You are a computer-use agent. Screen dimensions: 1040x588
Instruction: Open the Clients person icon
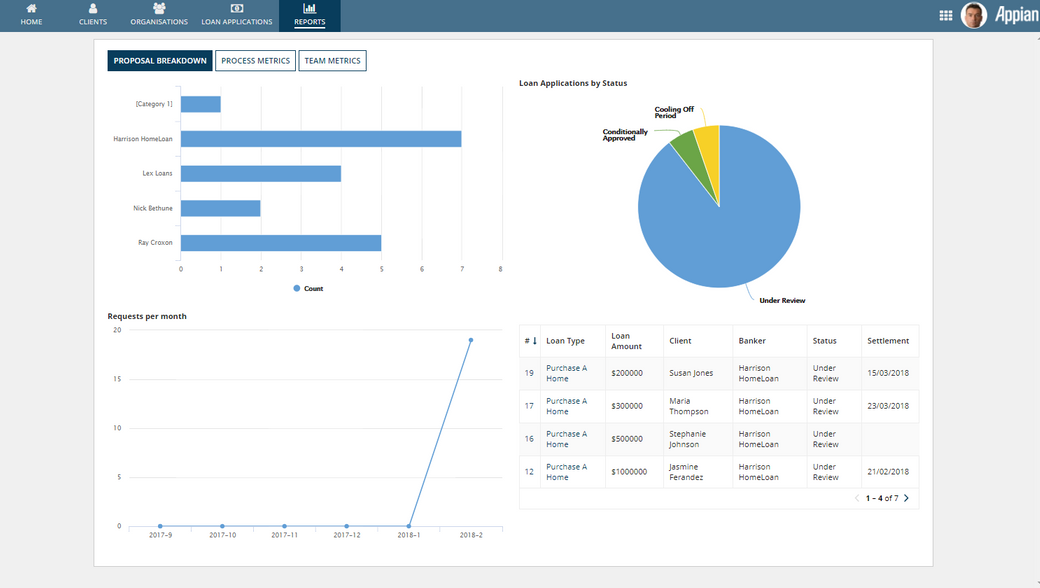tap(93, 9)
